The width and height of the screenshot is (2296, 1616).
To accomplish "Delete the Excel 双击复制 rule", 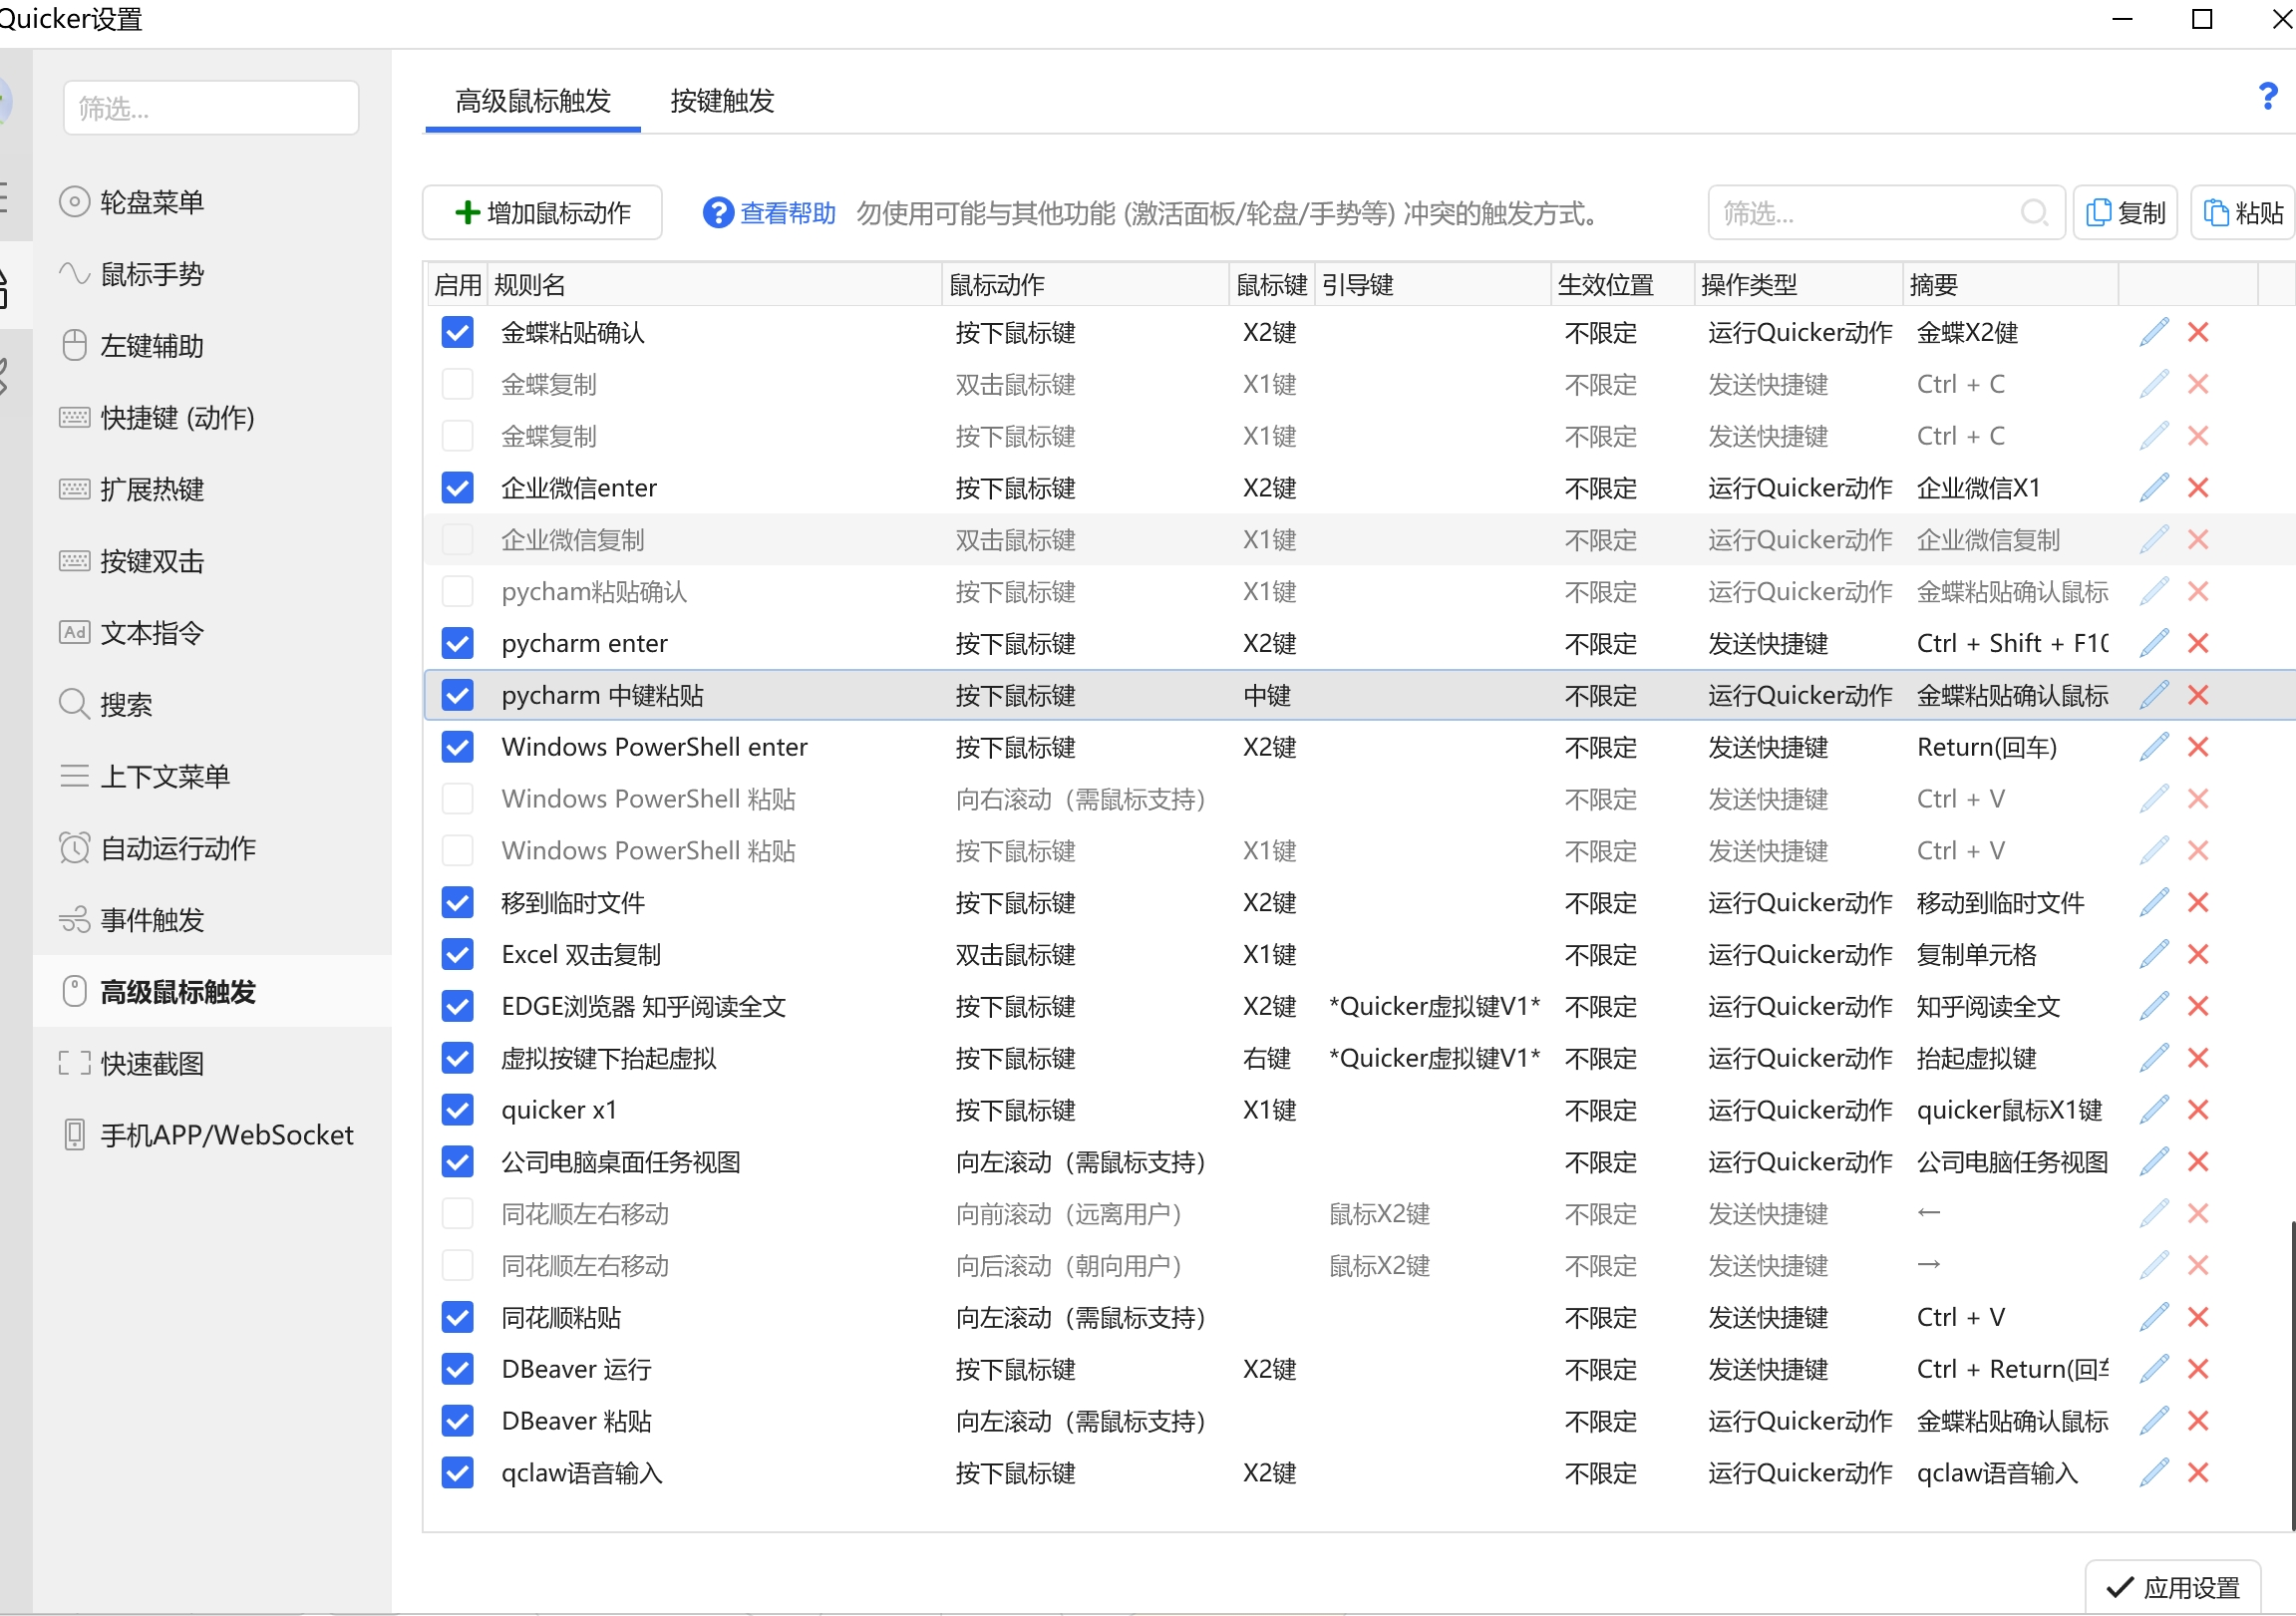I will (x=2197, y=955).
